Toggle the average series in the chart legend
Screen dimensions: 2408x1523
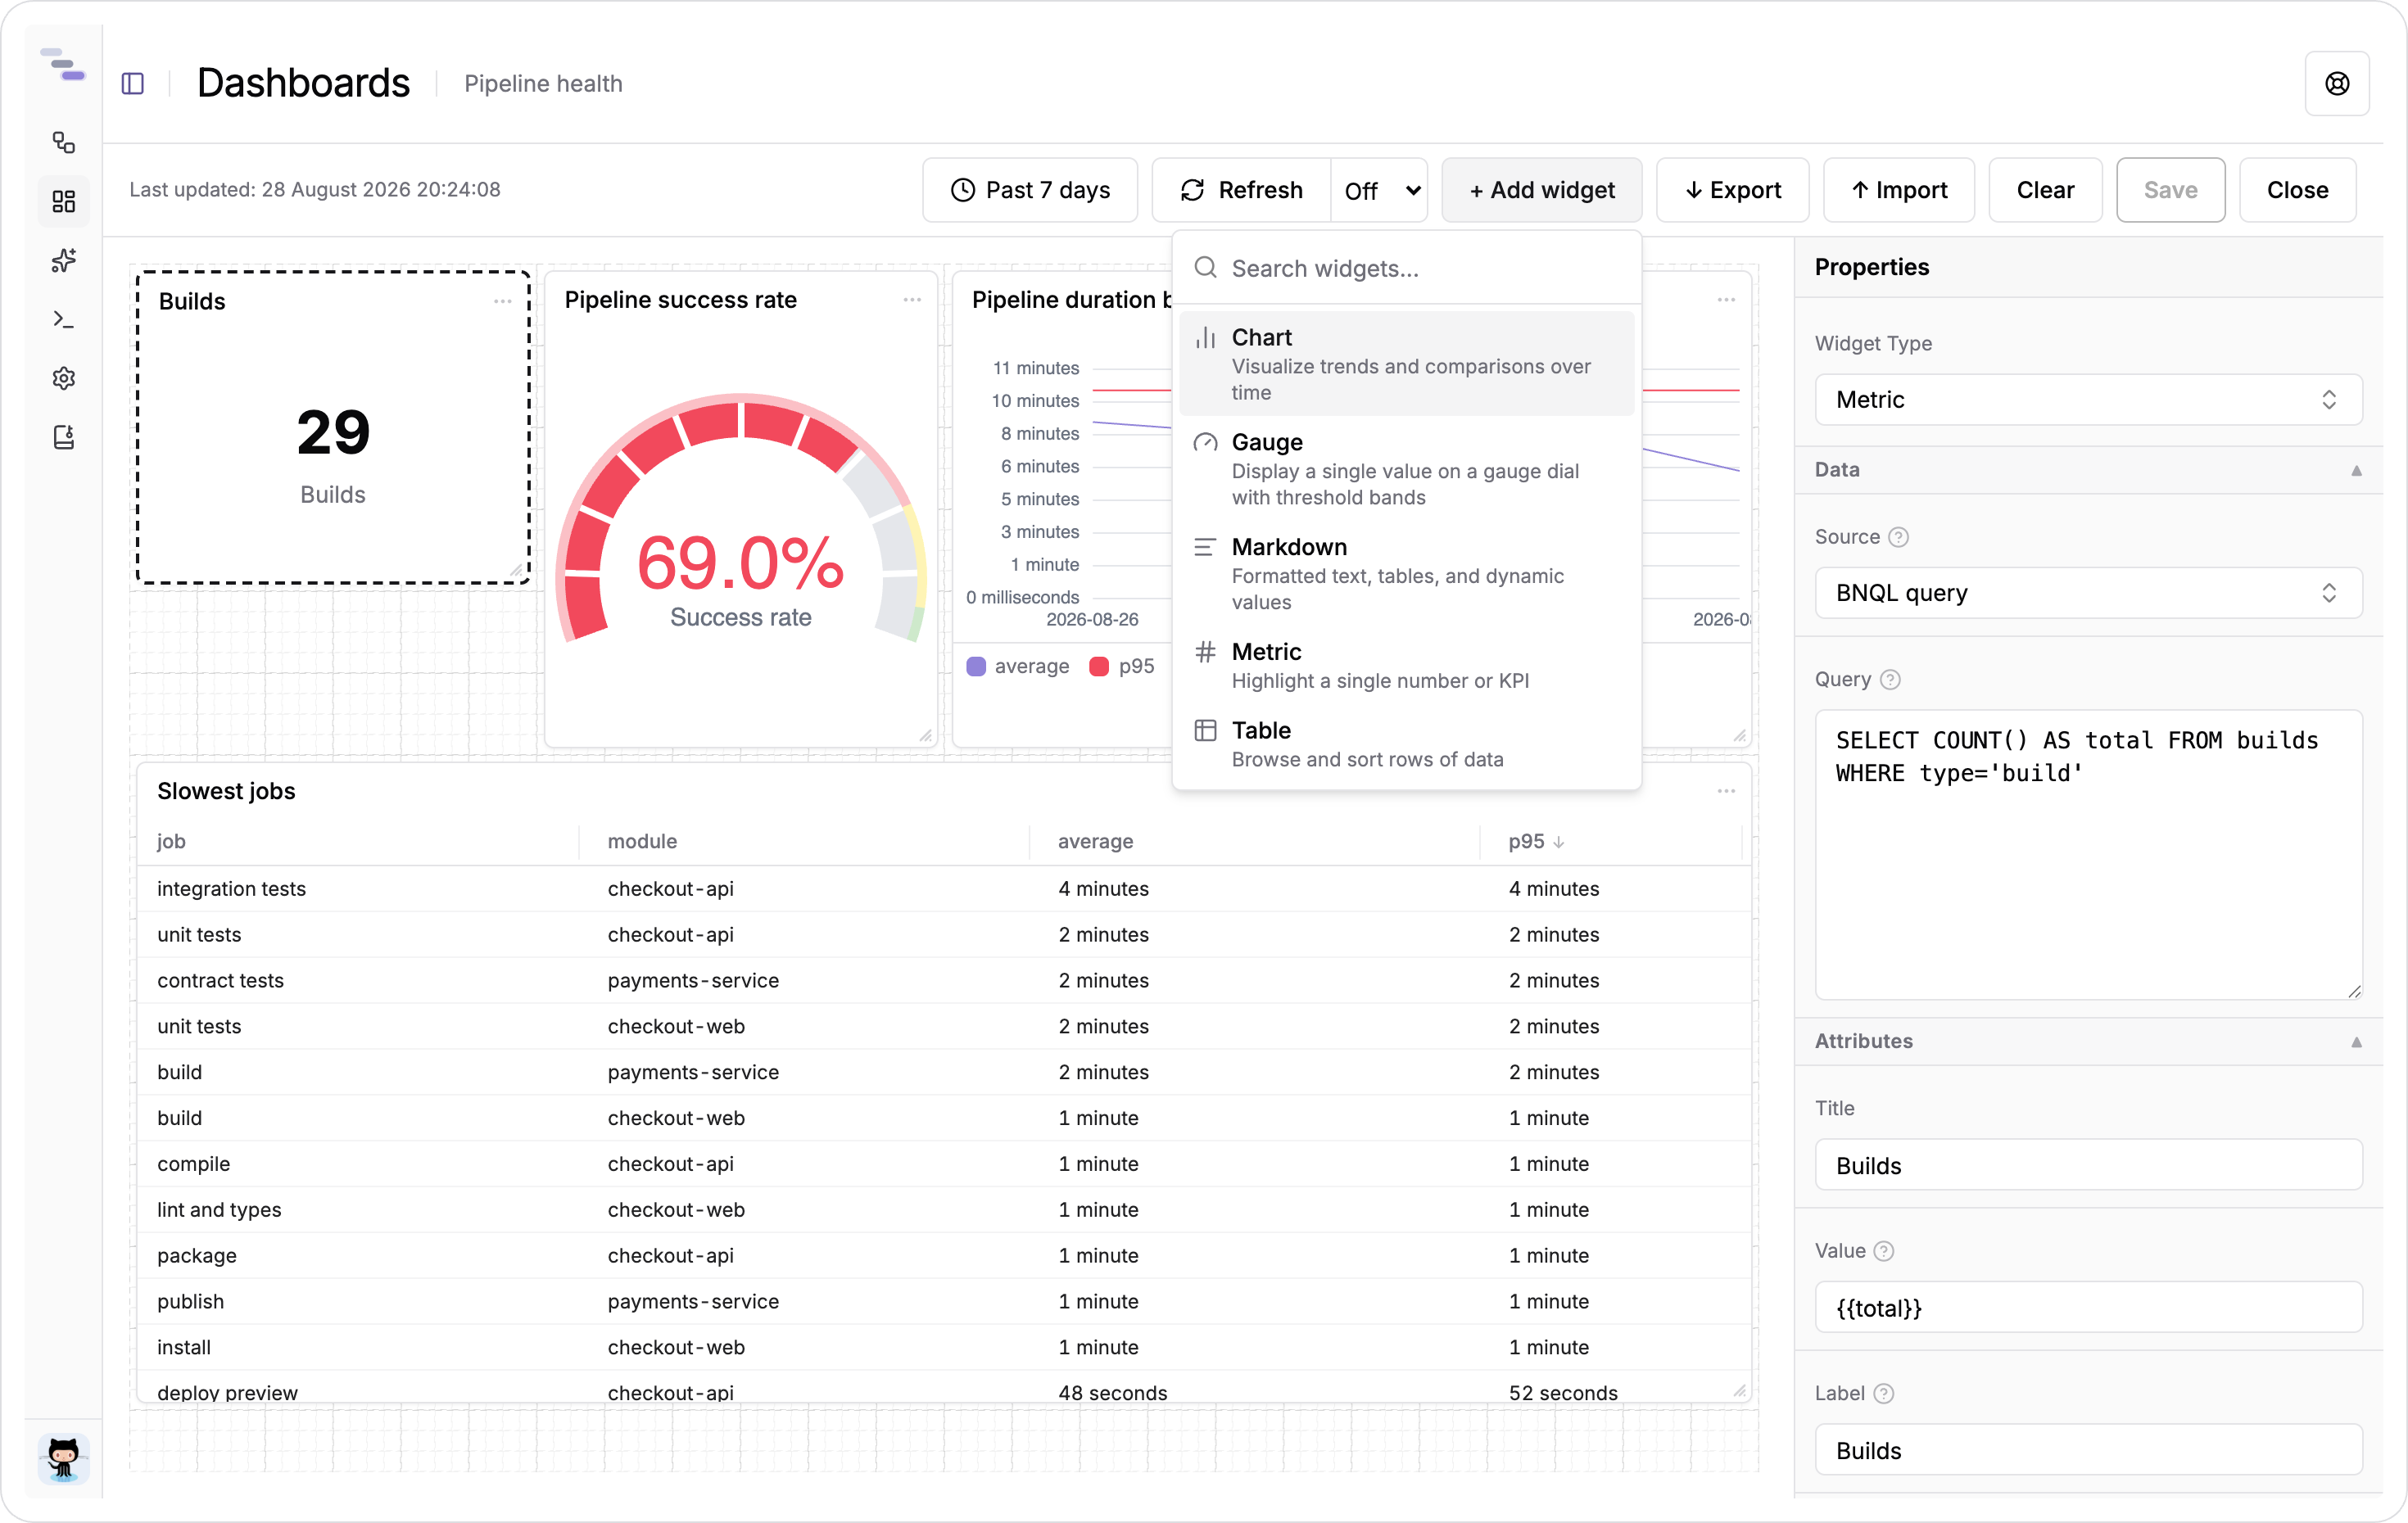(x=1018, y=667)
